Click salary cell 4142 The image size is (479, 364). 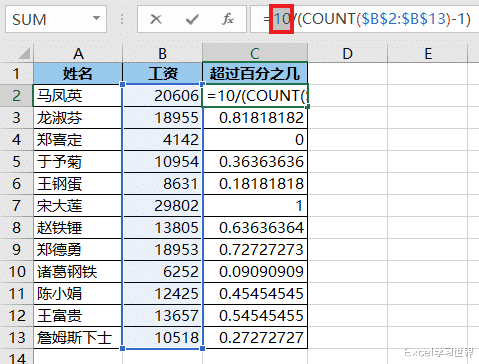click(162, 140)
